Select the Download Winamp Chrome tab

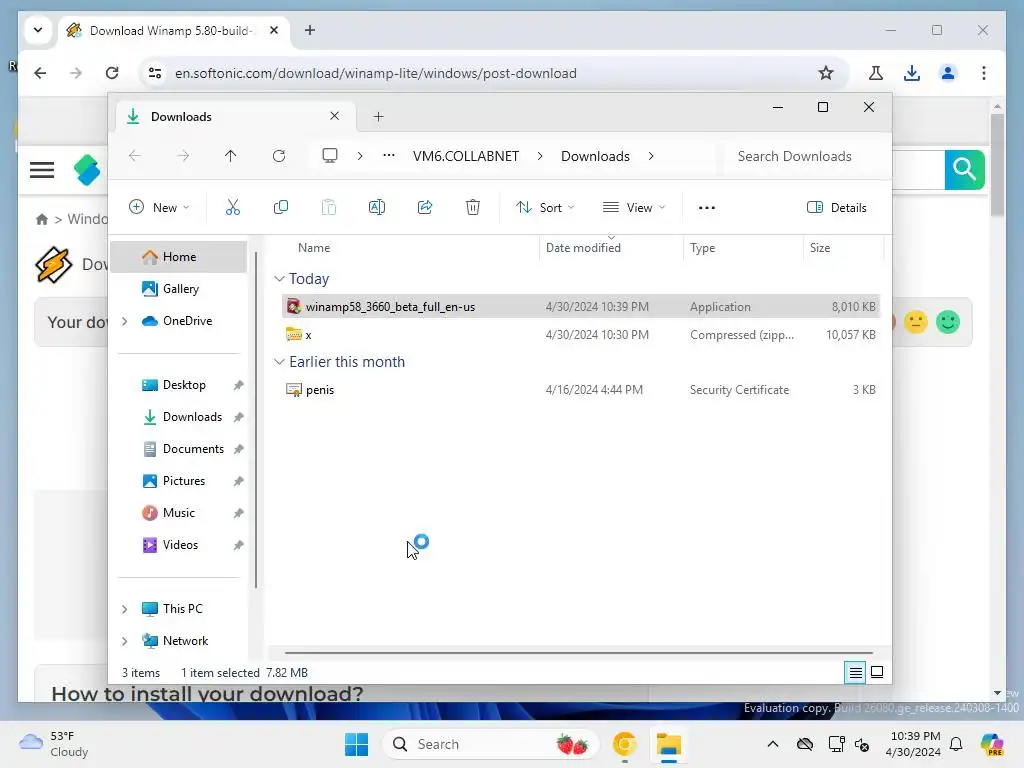coord(174,31)
